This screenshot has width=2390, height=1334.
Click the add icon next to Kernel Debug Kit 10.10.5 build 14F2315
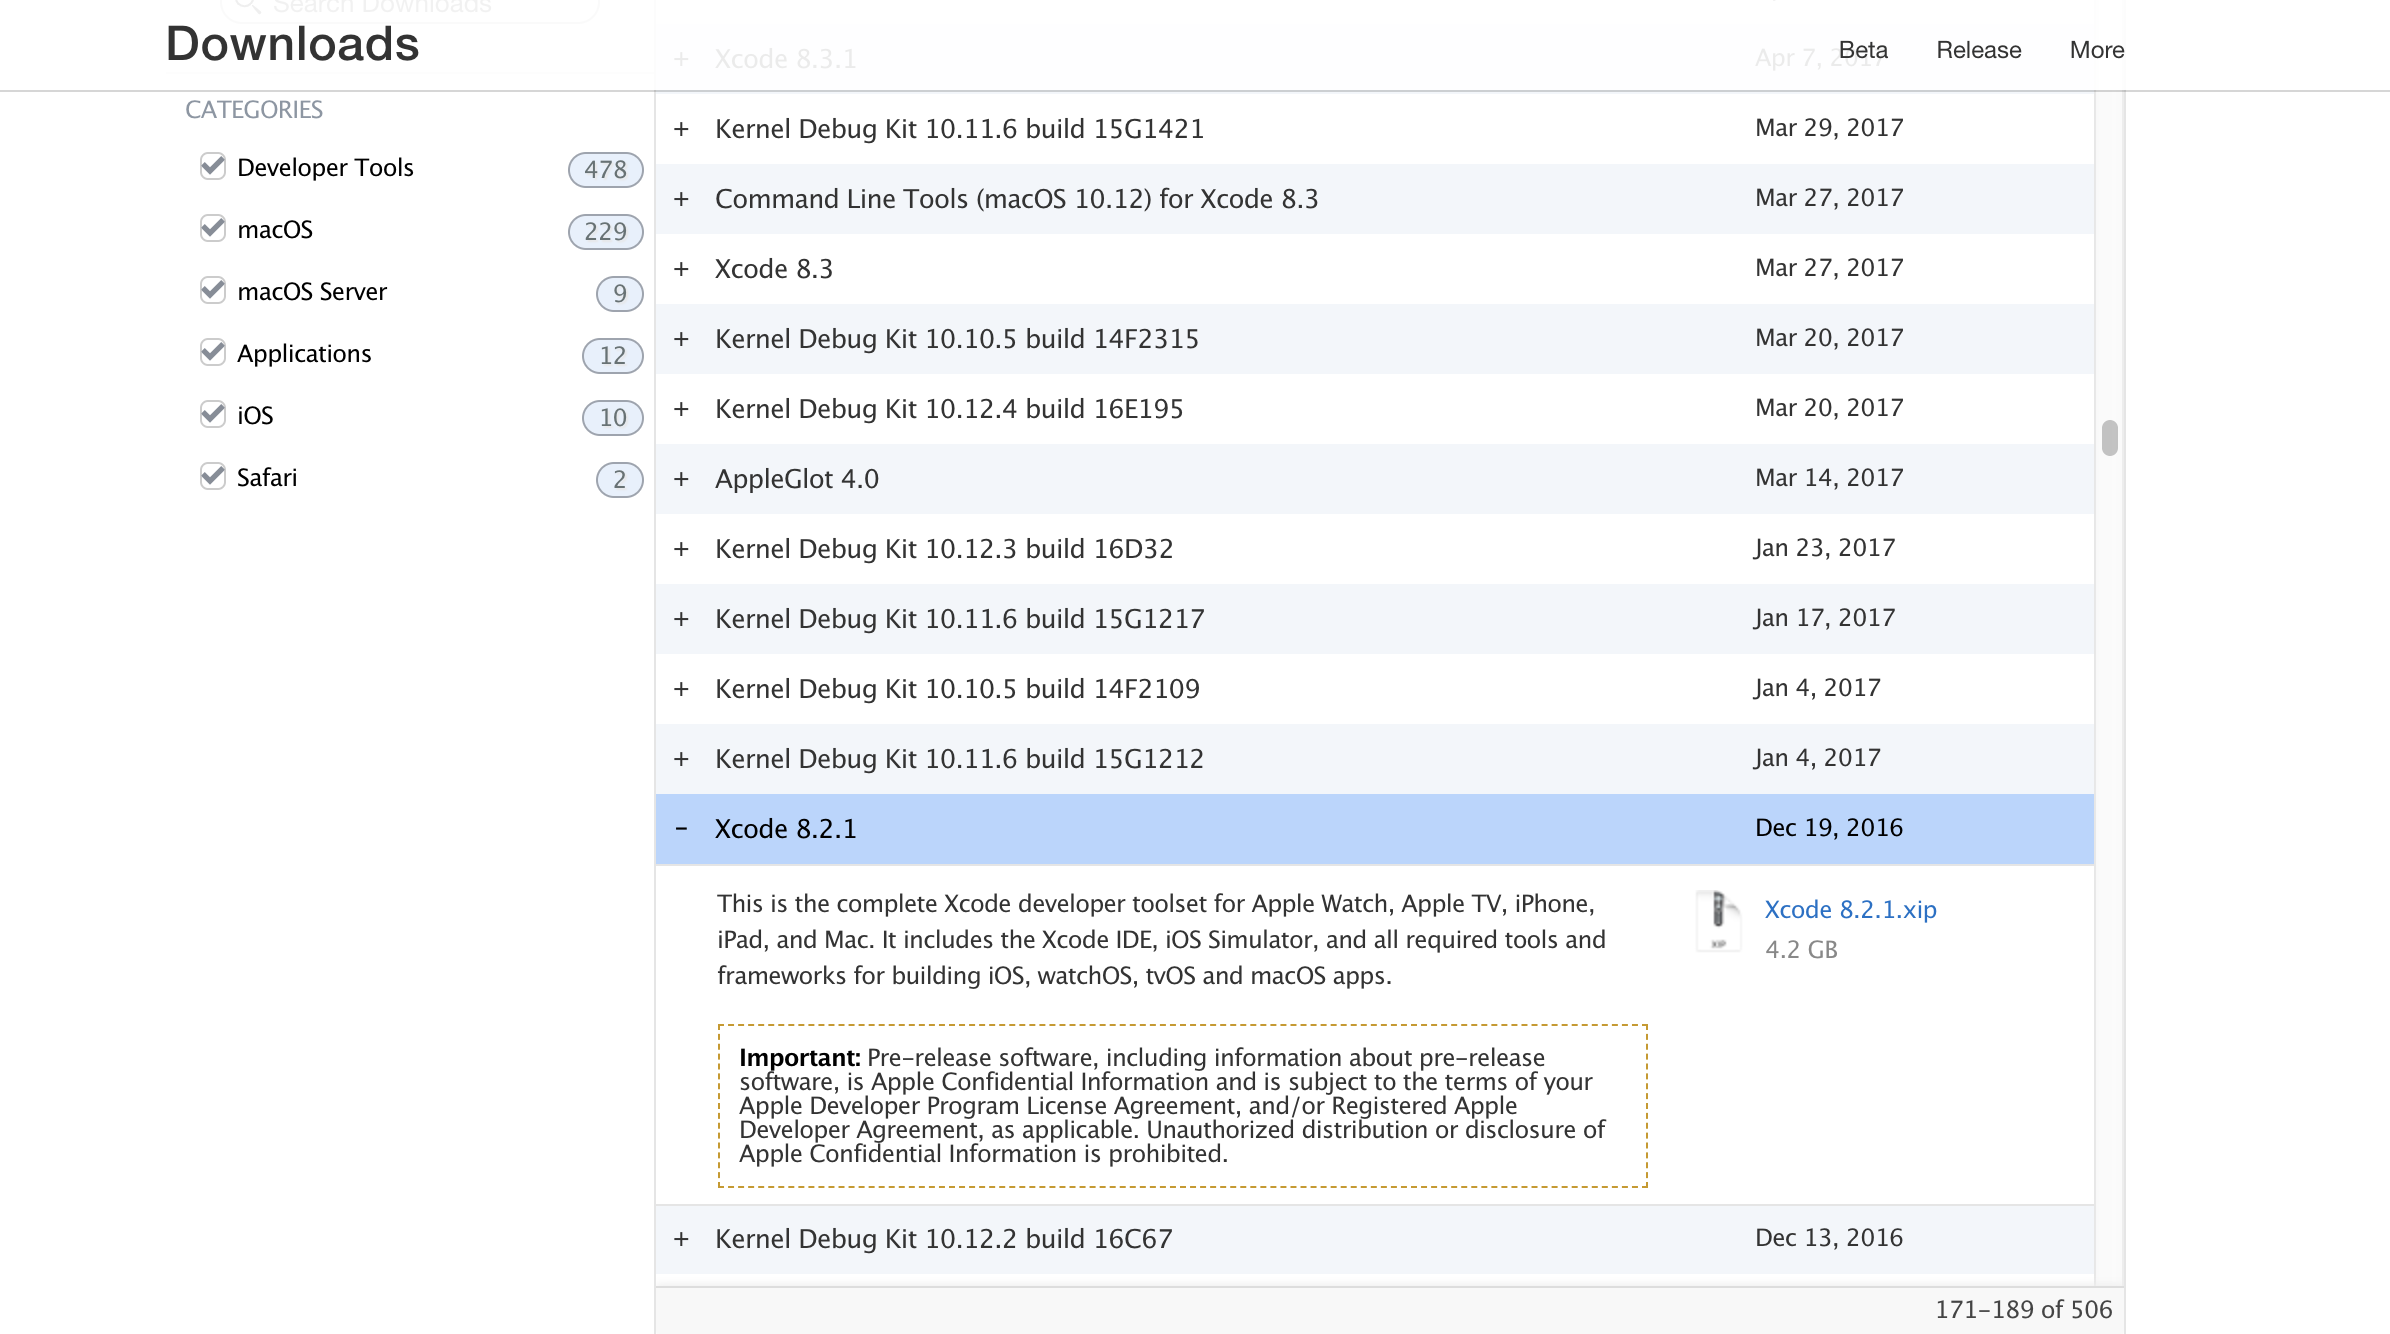click(x=683, y=338)
